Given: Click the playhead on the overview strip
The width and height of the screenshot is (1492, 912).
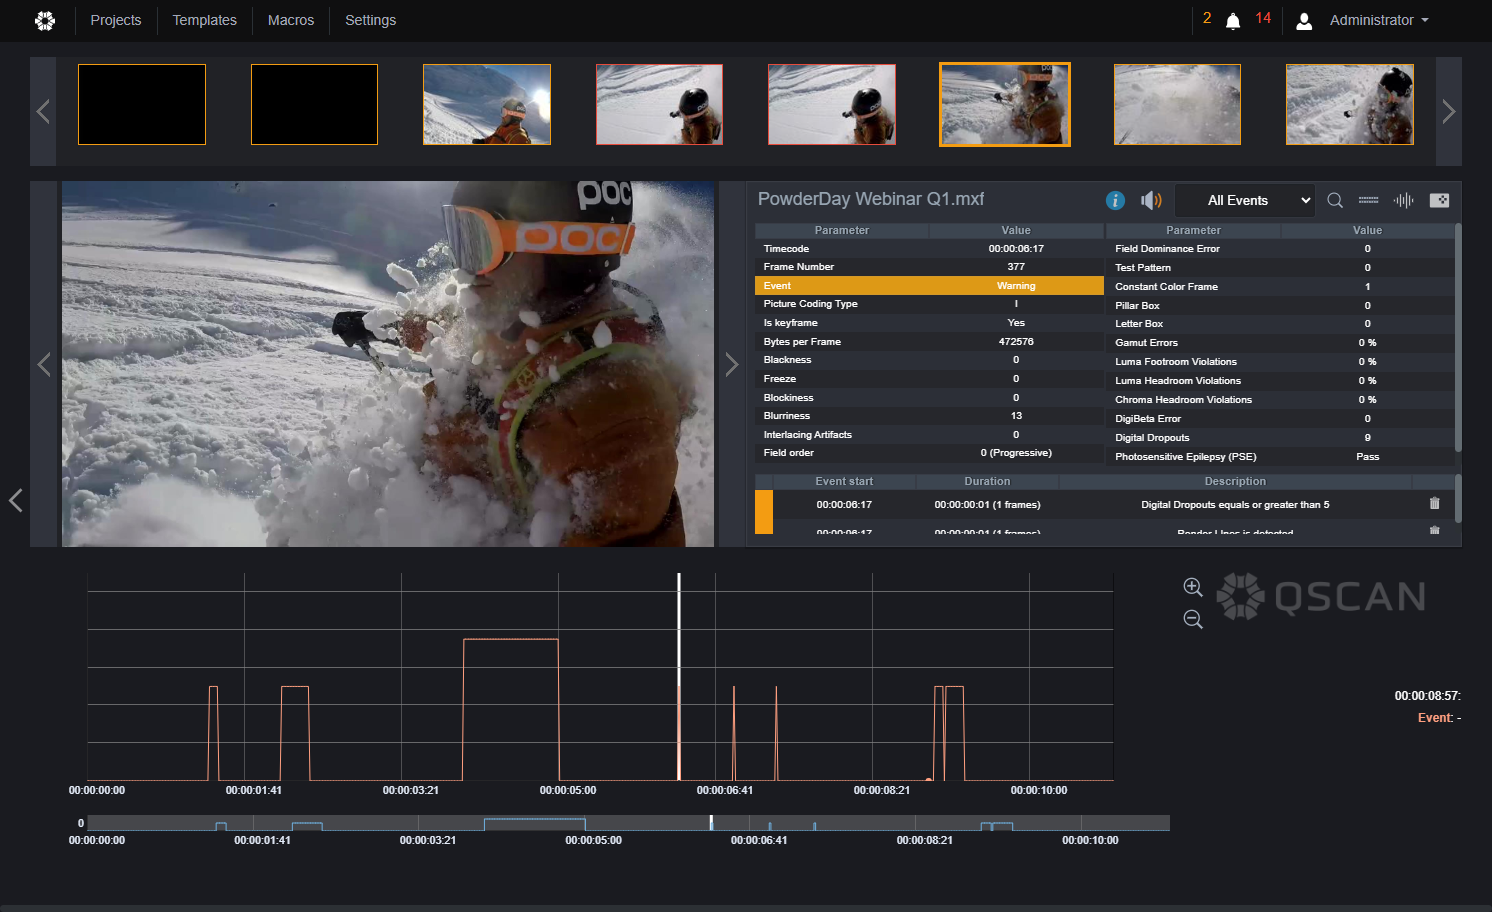Looking at the screenshot, I should 711,822.
